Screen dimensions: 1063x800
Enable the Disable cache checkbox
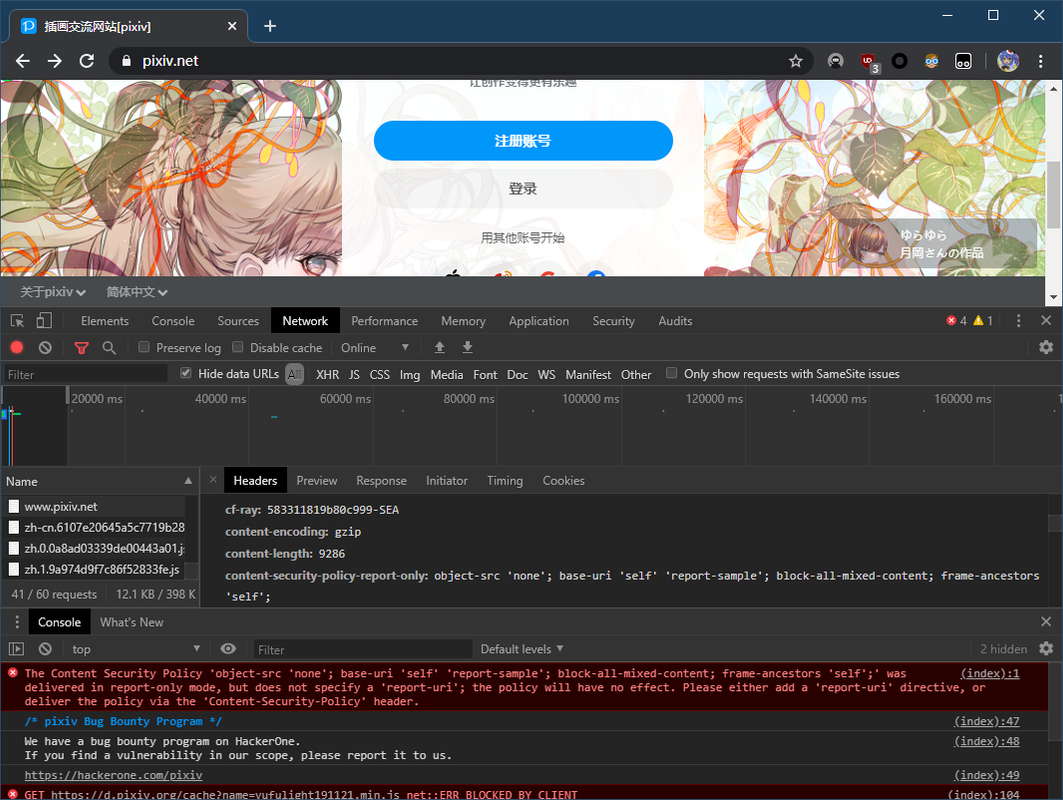[237, 347]
